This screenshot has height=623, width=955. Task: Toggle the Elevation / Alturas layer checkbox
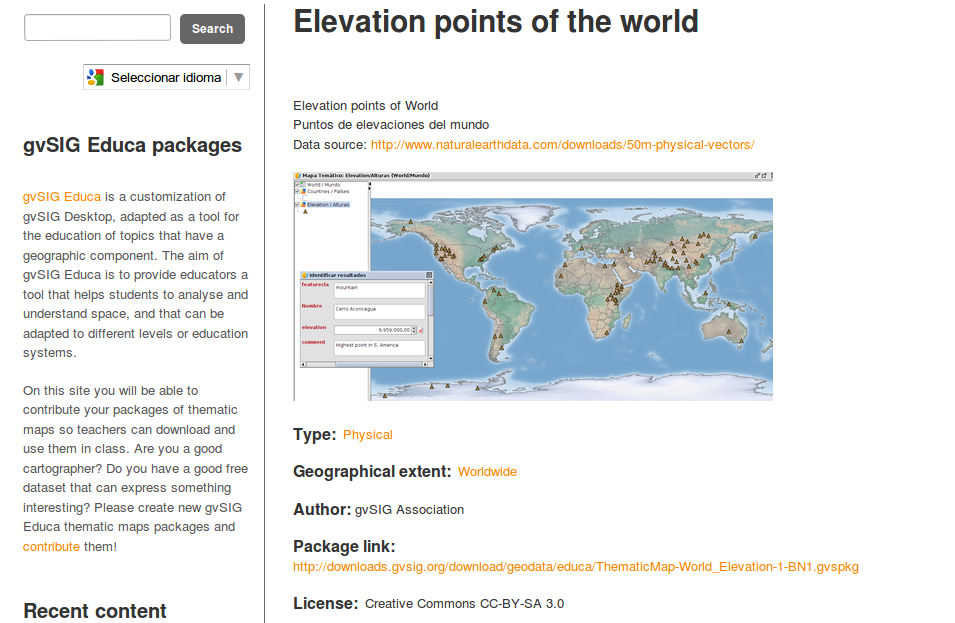pos(298,204)
